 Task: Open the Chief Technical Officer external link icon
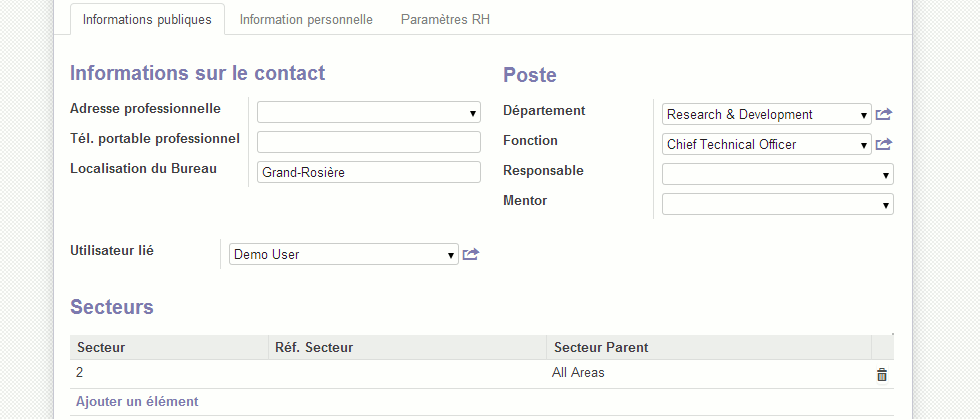pos(884,144)
